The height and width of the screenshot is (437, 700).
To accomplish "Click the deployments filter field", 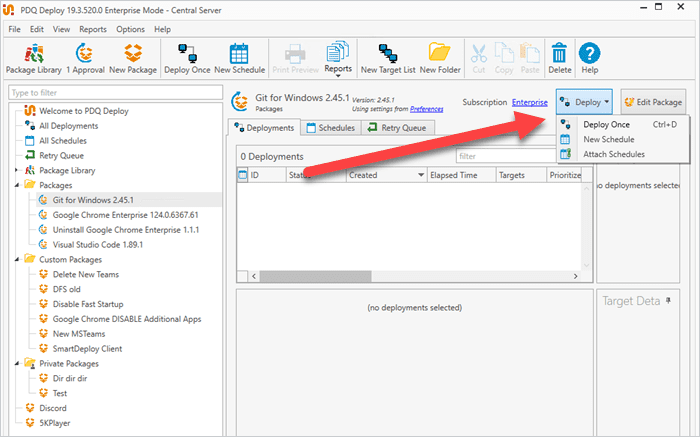I will pos(506,156).
